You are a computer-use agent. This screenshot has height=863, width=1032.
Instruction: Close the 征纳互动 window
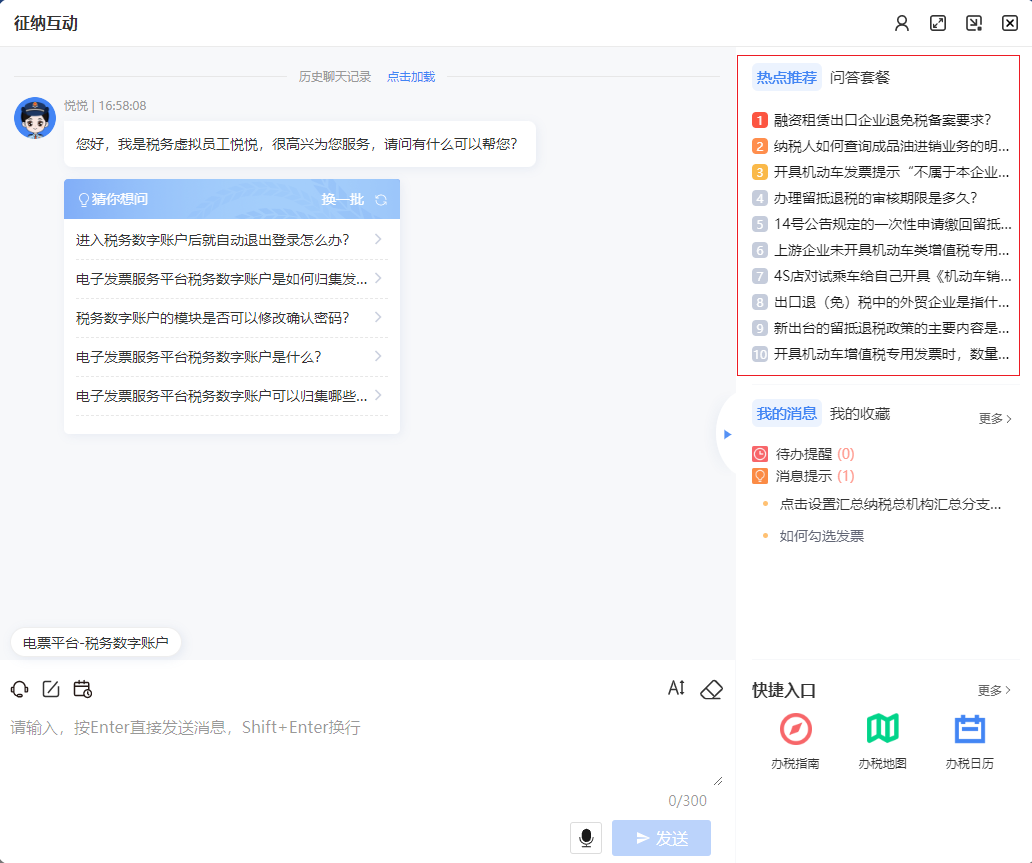click(x=1010, y=24)
